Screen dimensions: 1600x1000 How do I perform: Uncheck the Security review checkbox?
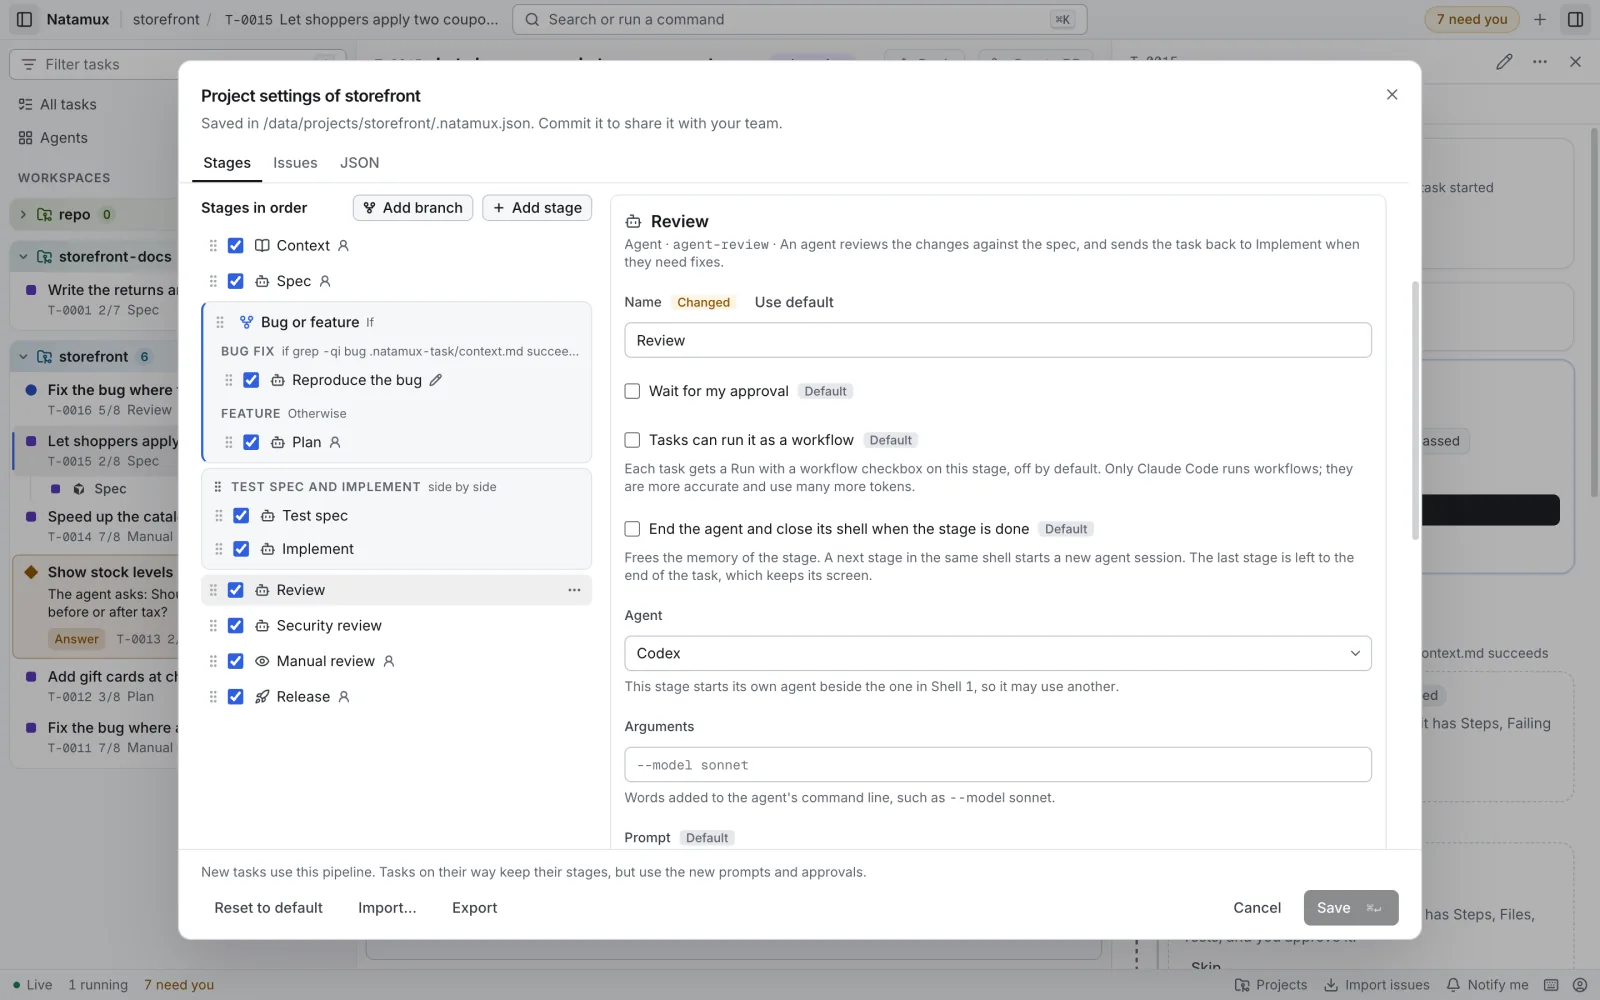click(x=236, y=626)
